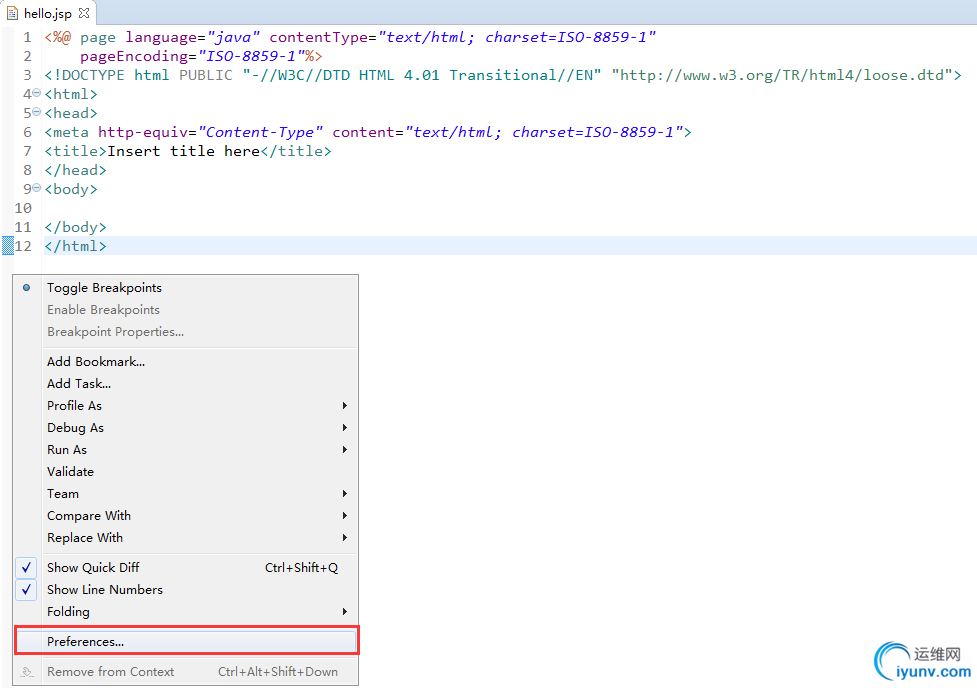
Task: Click the closing </body> tag on line 11
Action: tap(75, 227)
